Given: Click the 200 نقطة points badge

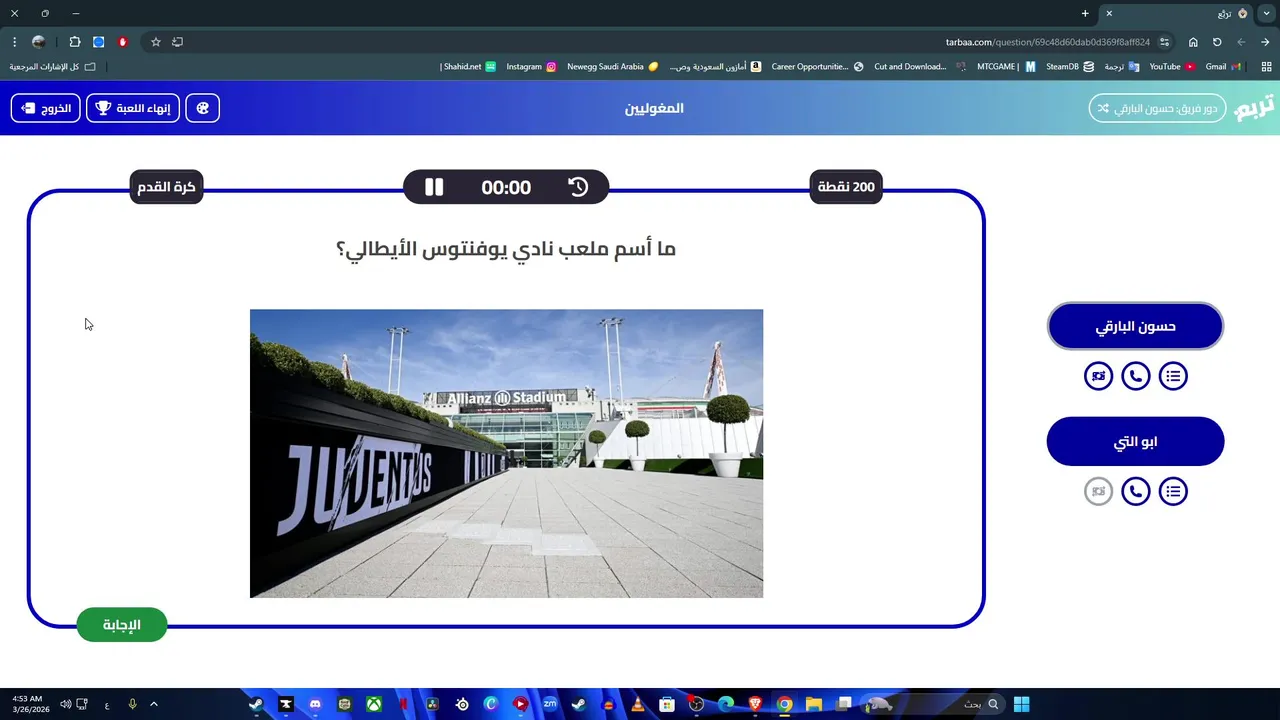Looking at the screenshot, I should [x=846, y=187].
